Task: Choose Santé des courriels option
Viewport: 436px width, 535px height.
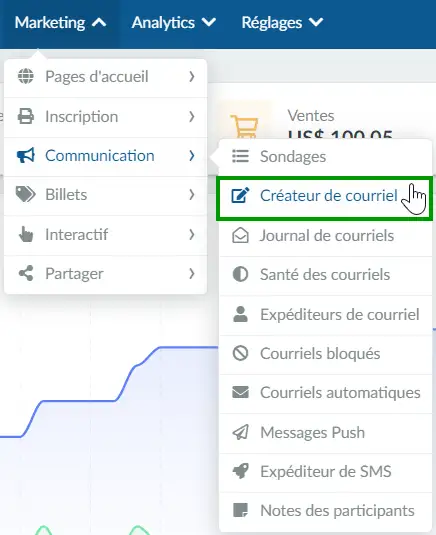Action: coord(325,275)
